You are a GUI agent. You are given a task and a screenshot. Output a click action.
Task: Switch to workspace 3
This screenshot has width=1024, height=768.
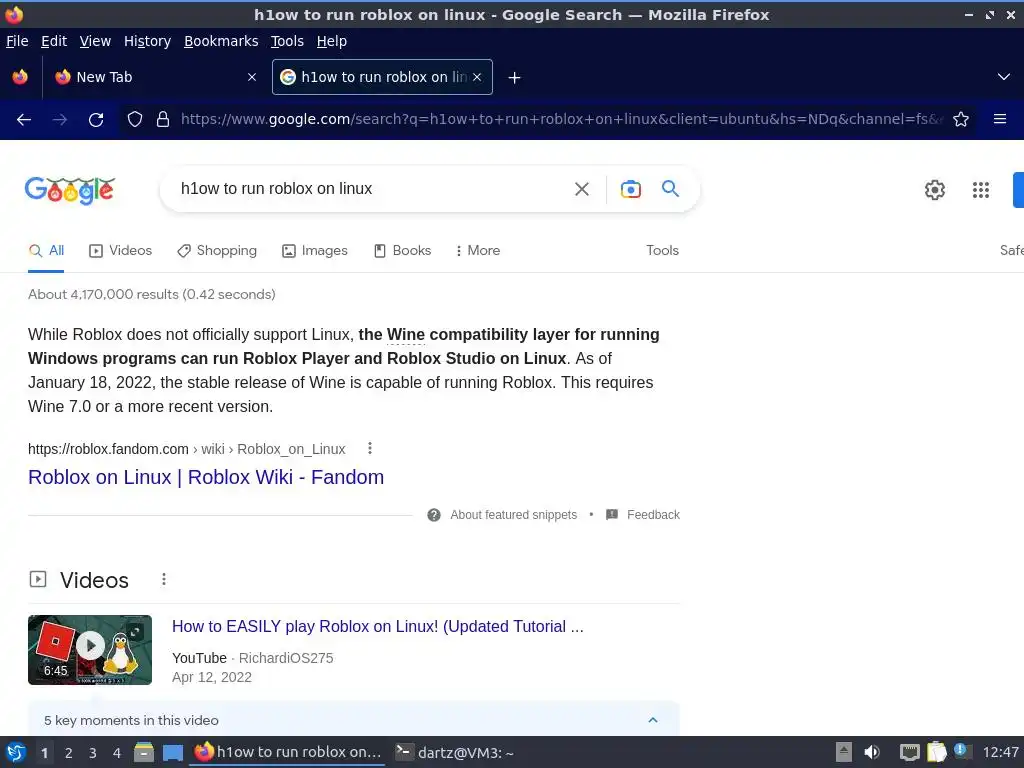pos(93,753)
